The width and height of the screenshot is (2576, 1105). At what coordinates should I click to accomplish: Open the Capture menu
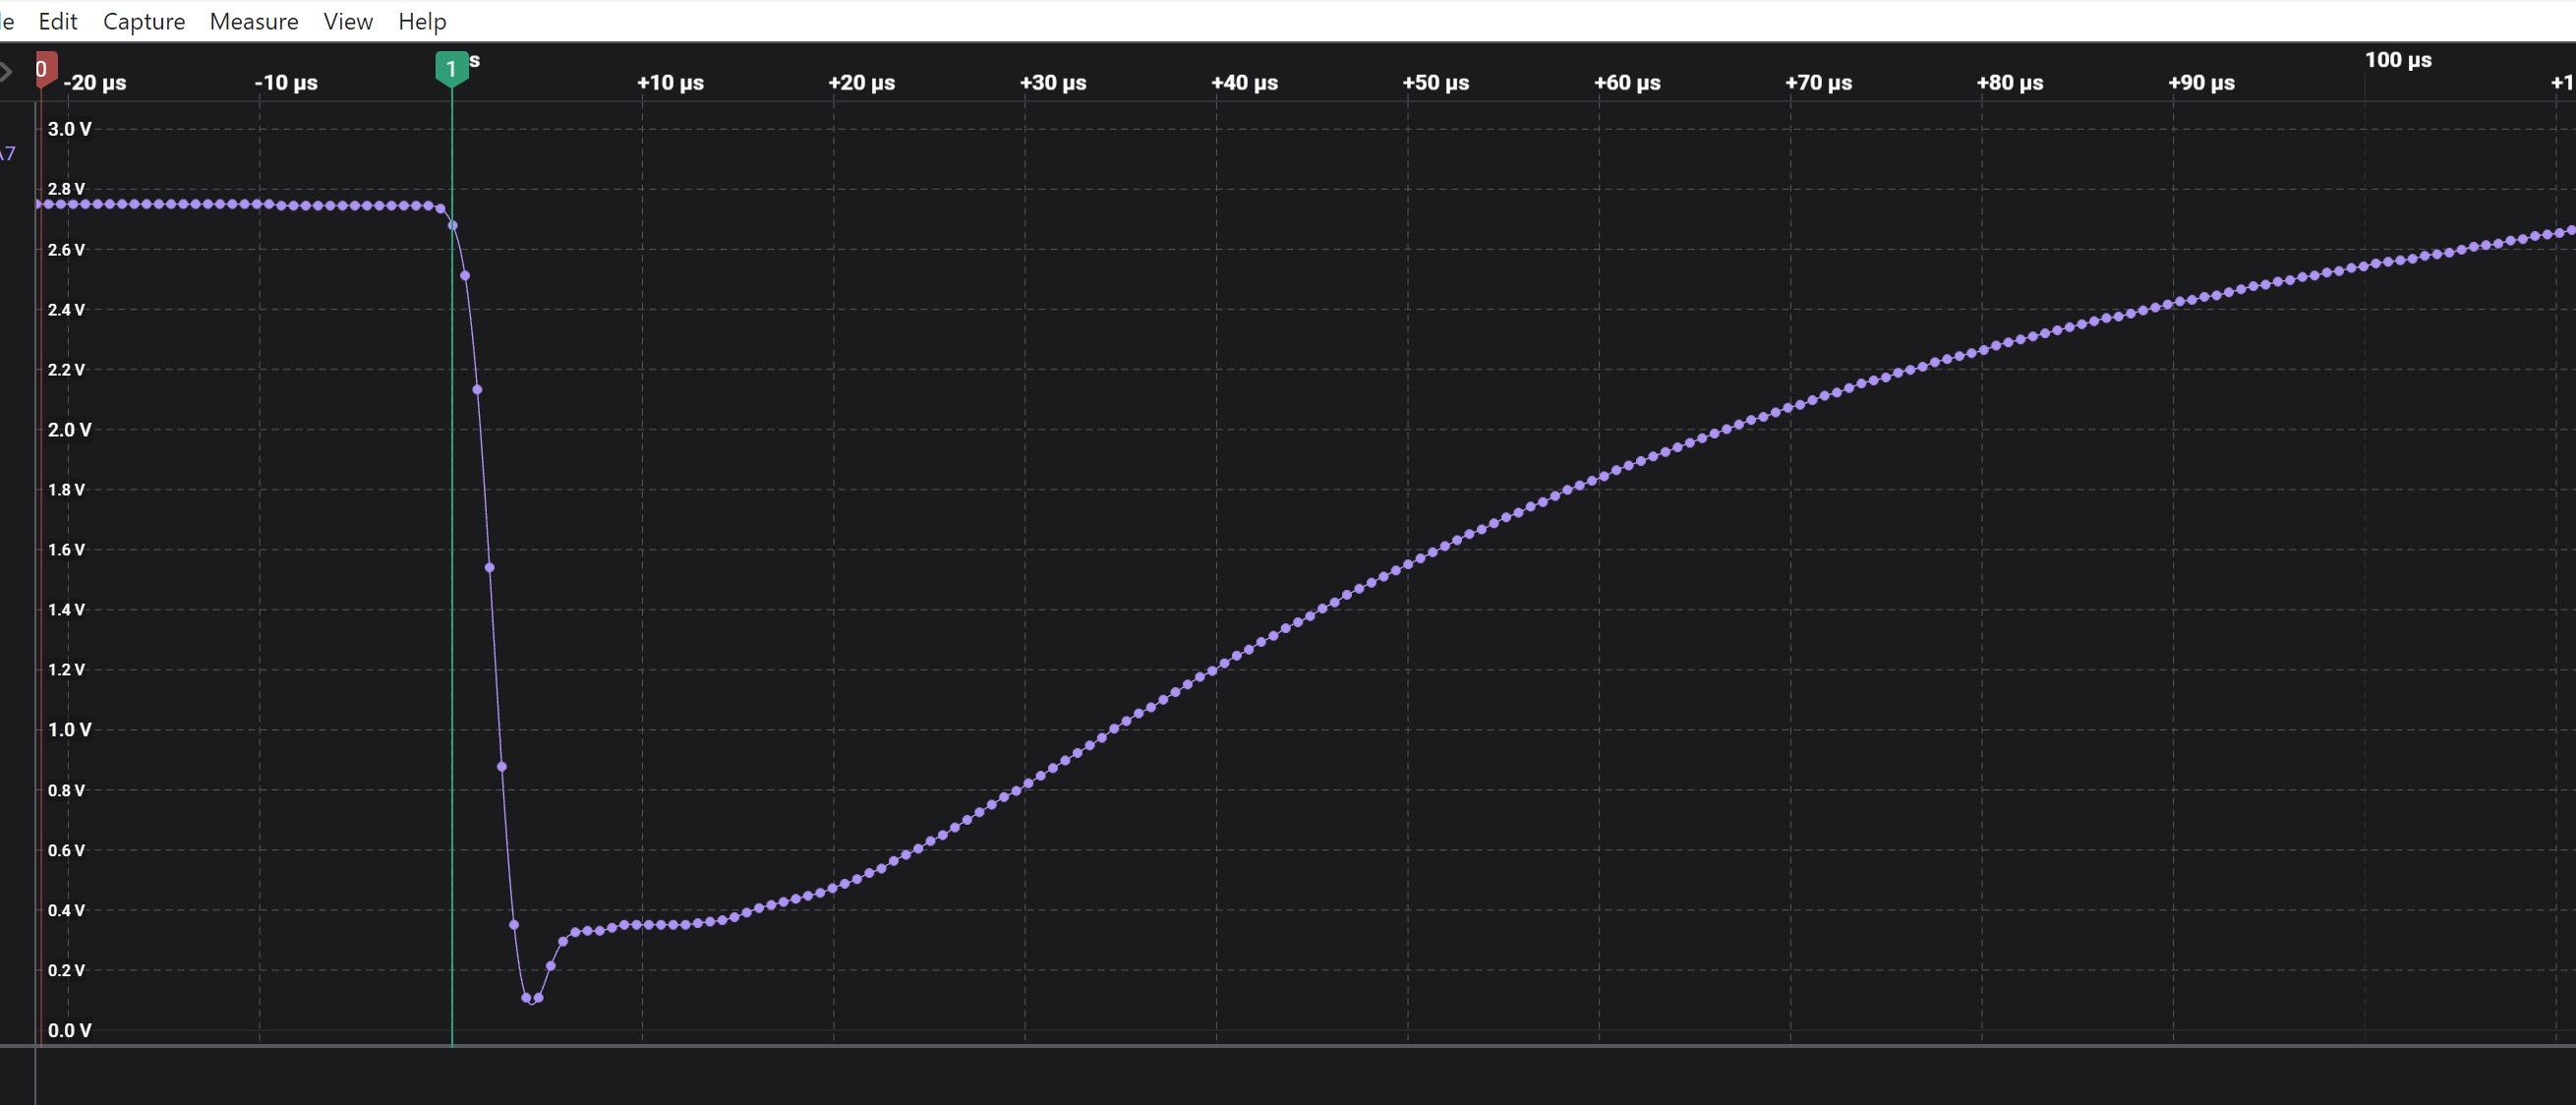click(144, 21)
